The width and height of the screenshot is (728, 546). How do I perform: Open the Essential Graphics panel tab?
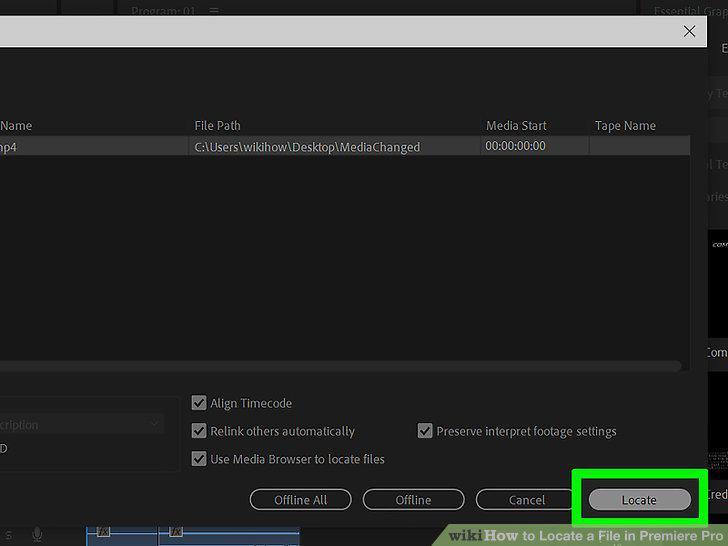690,11
